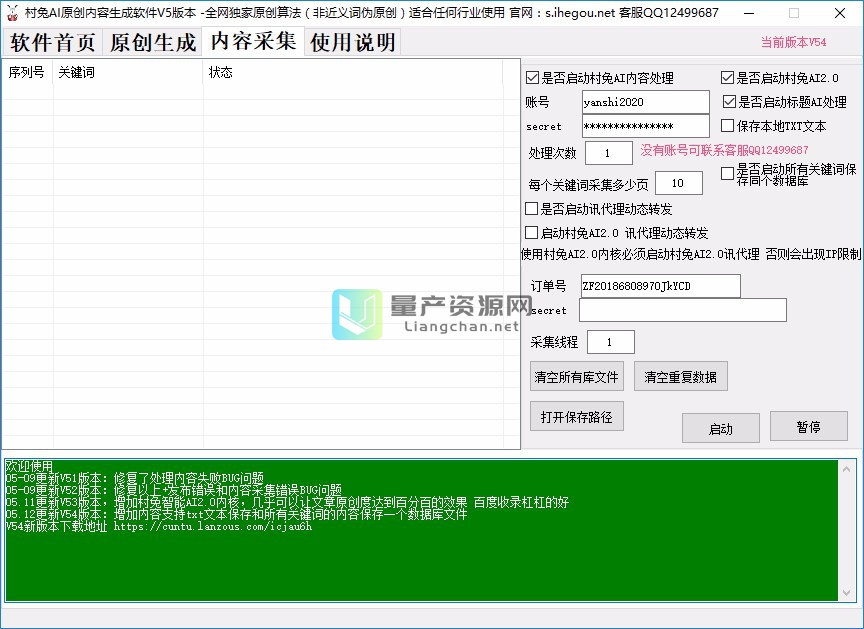Viewport: 864px width, 629px height.
Task: Open the 原创生成 tab
Action: pyautogui.click(x=153, y=42)
